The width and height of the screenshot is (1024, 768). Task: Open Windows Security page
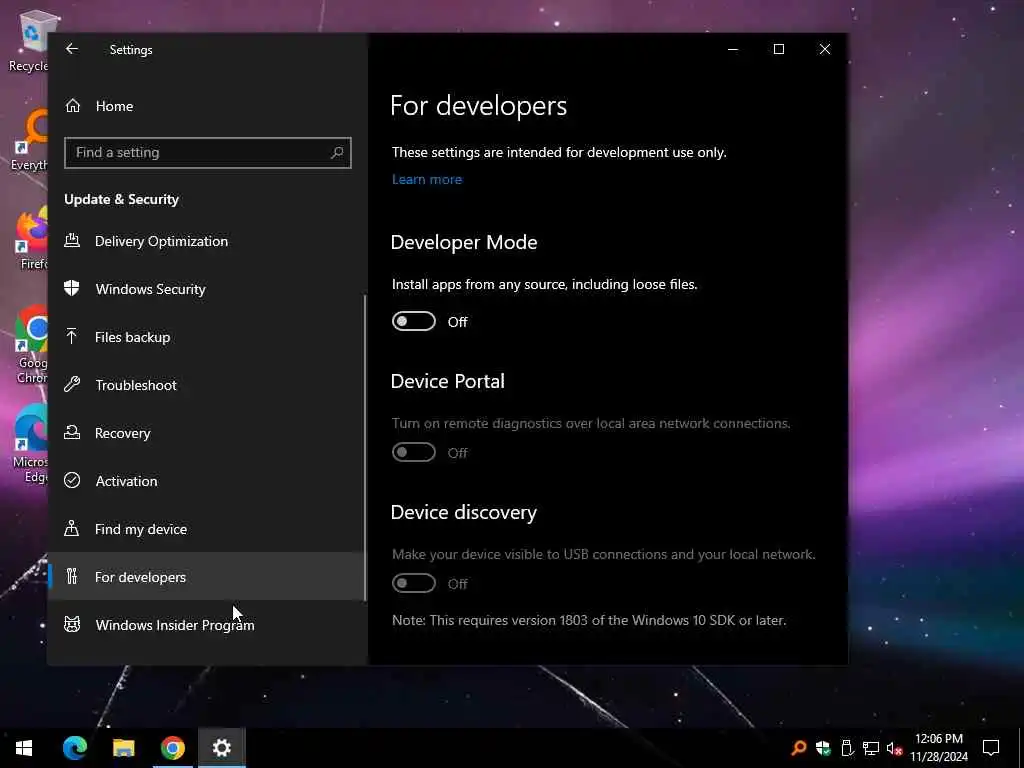pos(208,289)
